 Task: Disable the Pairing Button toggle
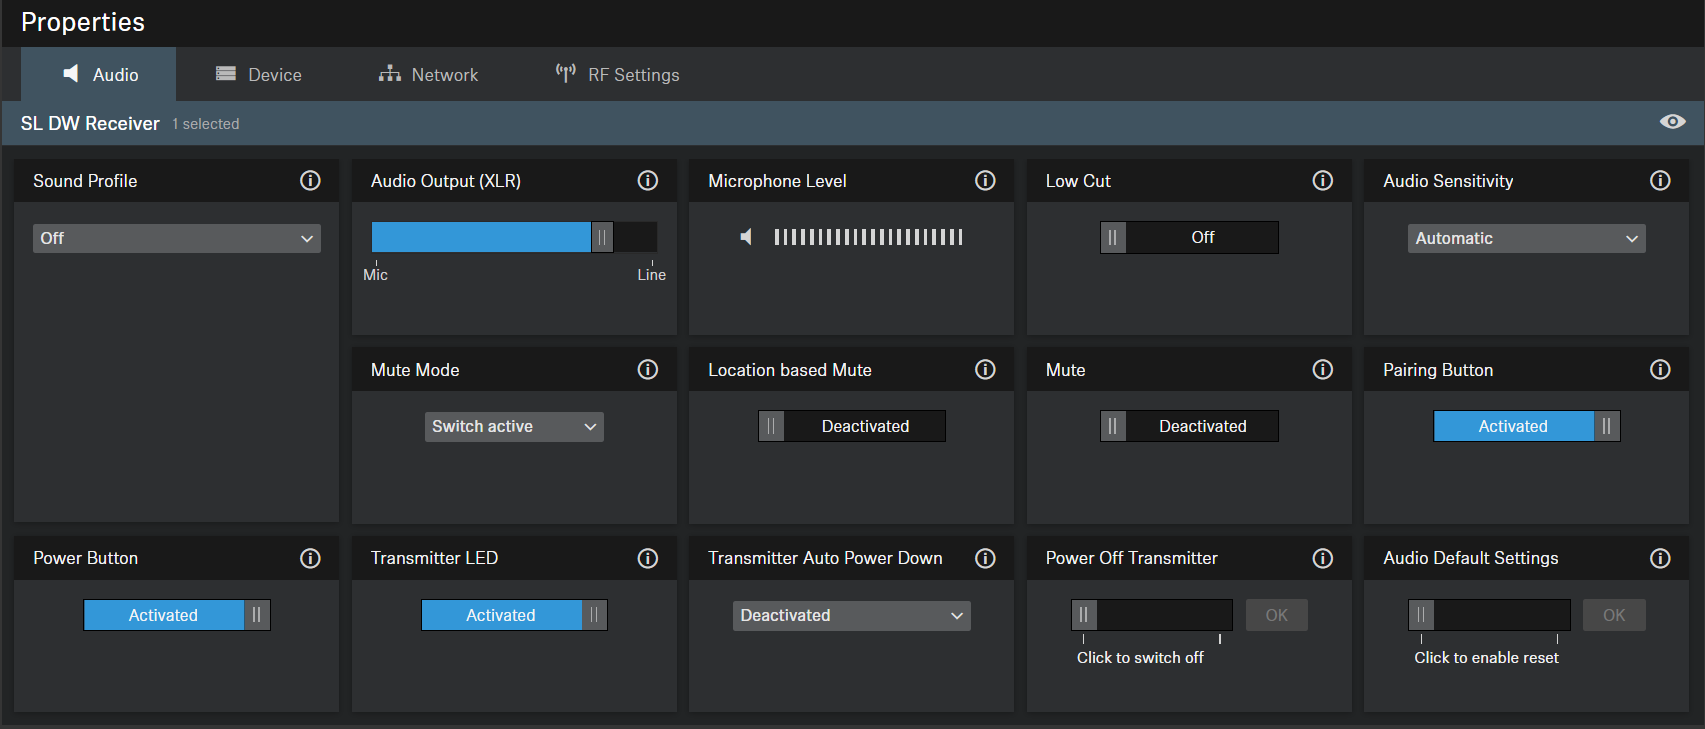click(x=1526, y=426)
